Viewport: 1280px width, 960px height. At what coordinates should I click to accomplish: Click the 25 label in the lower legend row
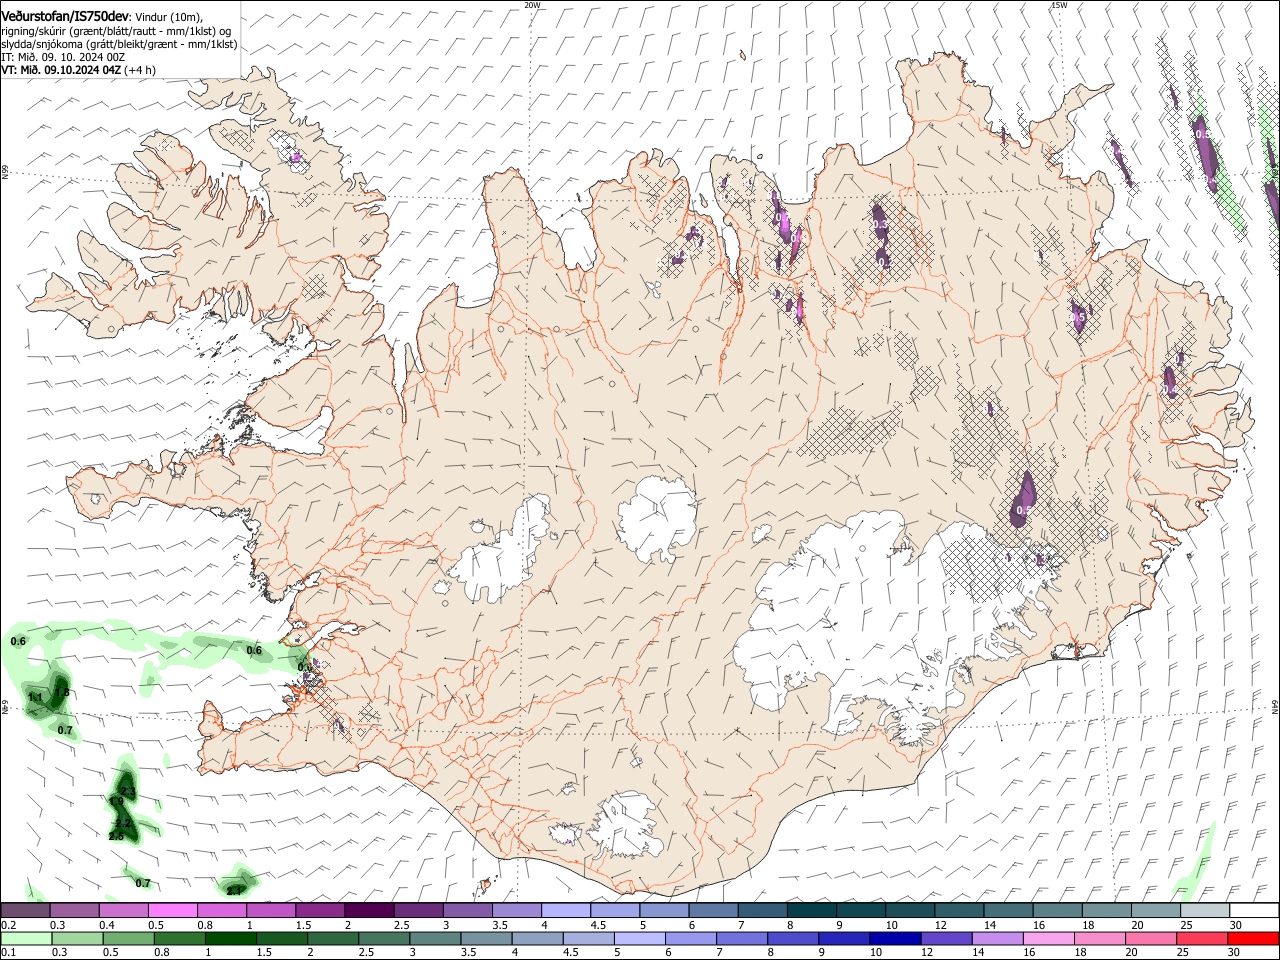[x=1184, y=952]
